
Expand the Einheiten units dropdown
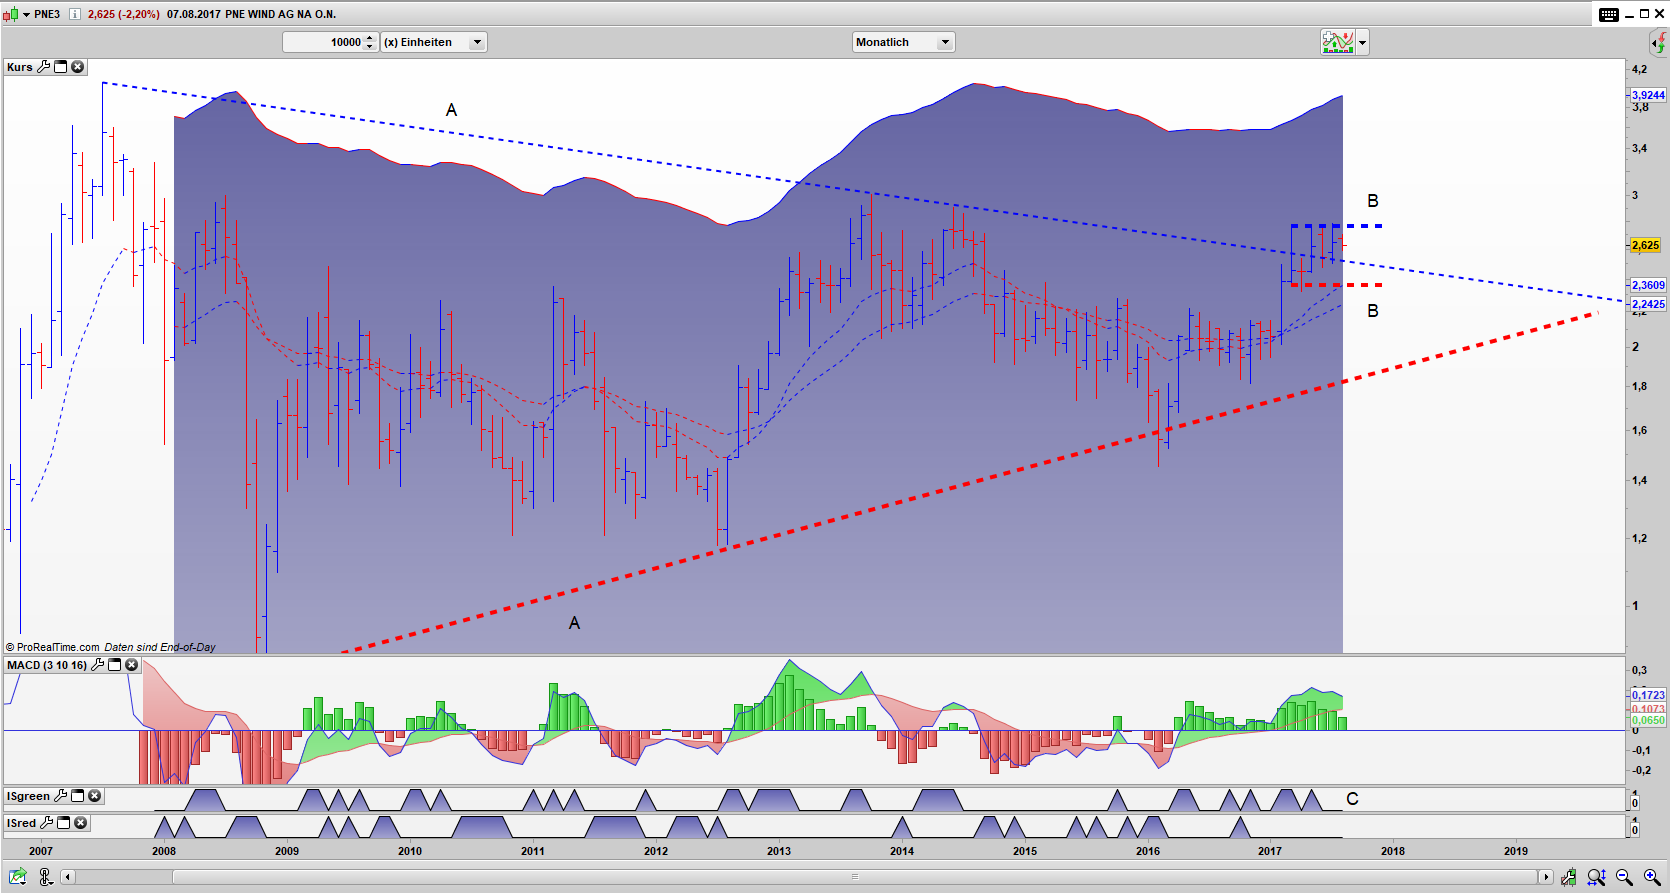pyautogui.click(x=477, y=42)
